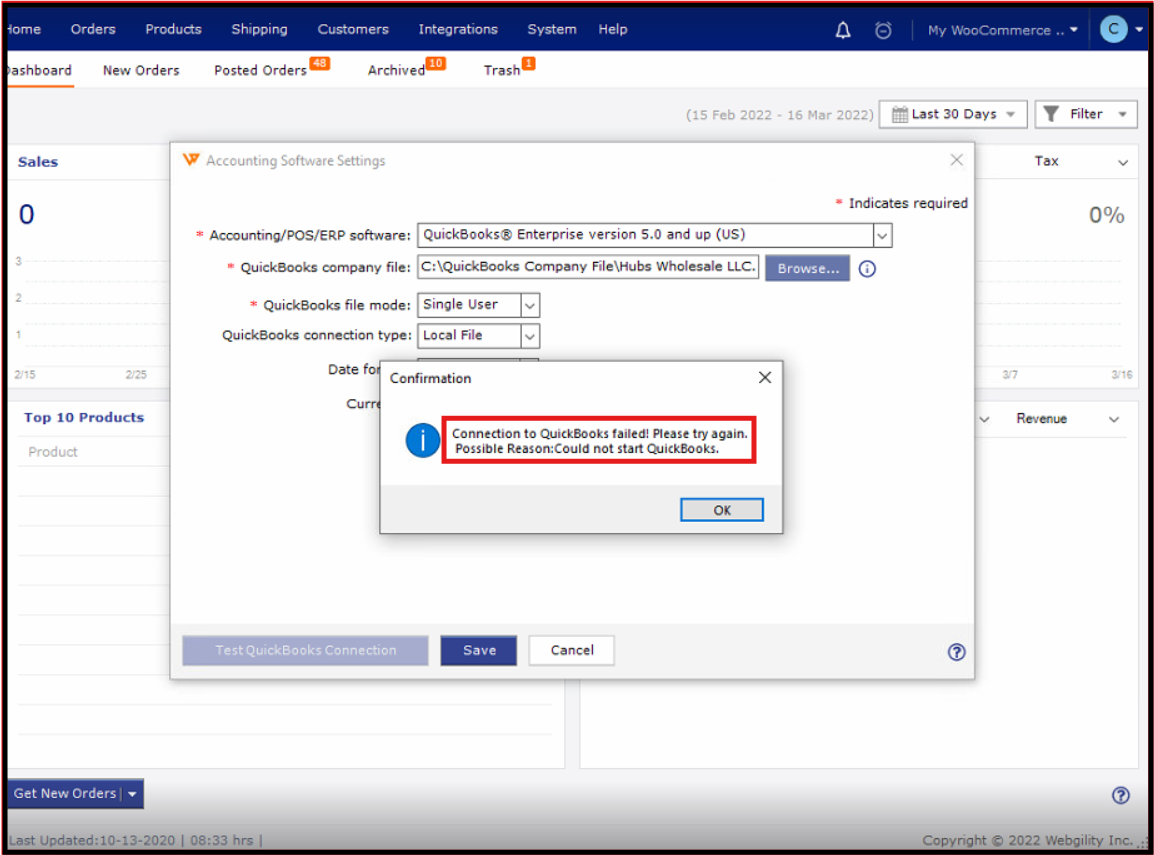Image resolution: width=1154 pixels, height=855 pixels.
Task: Click the alarm clock scheduler icon
Action: pyautogui.click(x=883, y=30)
